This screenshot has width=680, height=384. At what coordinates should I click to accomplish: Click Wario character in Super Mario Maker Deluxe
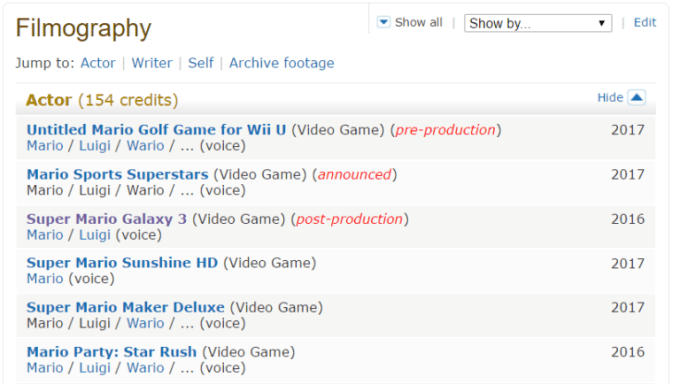[145, 323]
